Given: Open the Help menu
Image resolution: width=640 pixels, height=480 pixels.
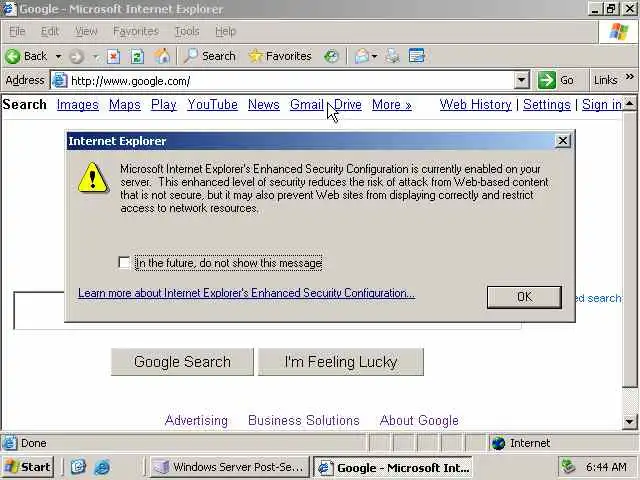Looking at the screenshot, I should 225,31.
